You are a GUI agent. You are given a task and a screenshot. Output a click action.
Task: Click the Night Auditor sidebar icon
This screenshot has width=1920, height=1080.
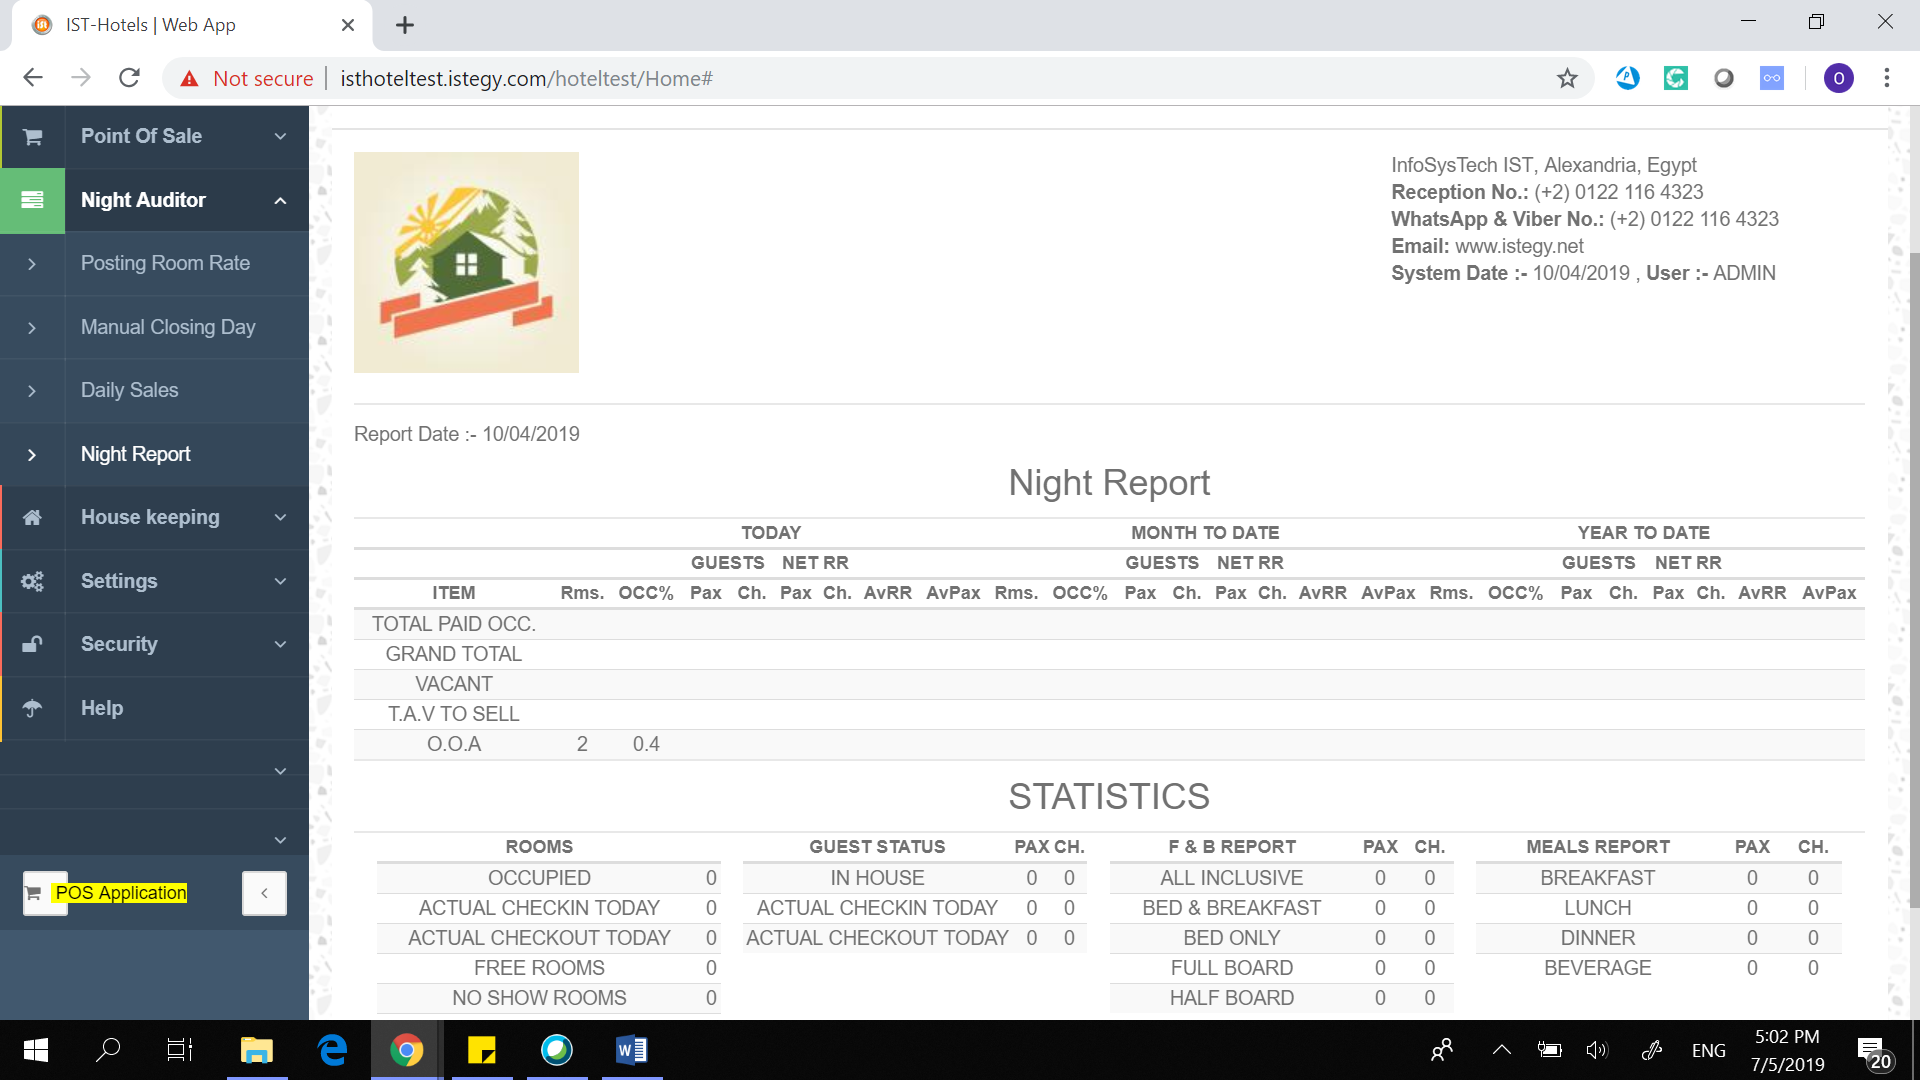[32, 200]
